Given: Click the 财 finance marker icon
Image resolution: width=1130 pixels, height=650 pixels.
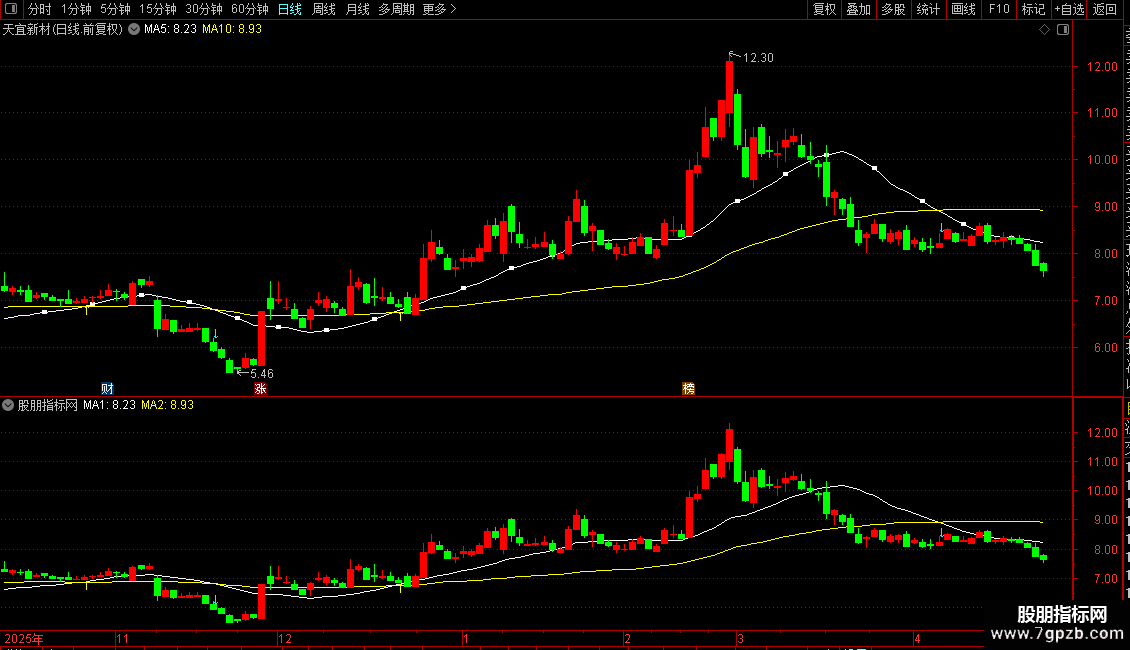Looking at the screenshot, I should (107, 388).
